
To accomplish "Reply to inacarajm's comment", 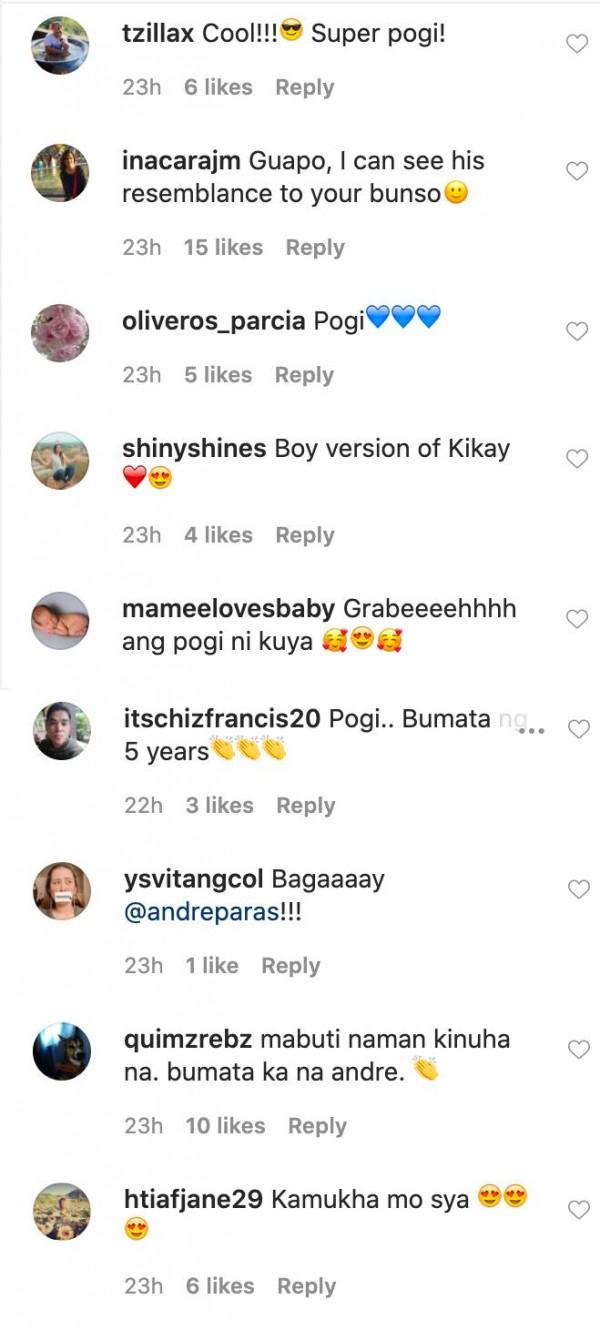I will (x=315, y=247).
